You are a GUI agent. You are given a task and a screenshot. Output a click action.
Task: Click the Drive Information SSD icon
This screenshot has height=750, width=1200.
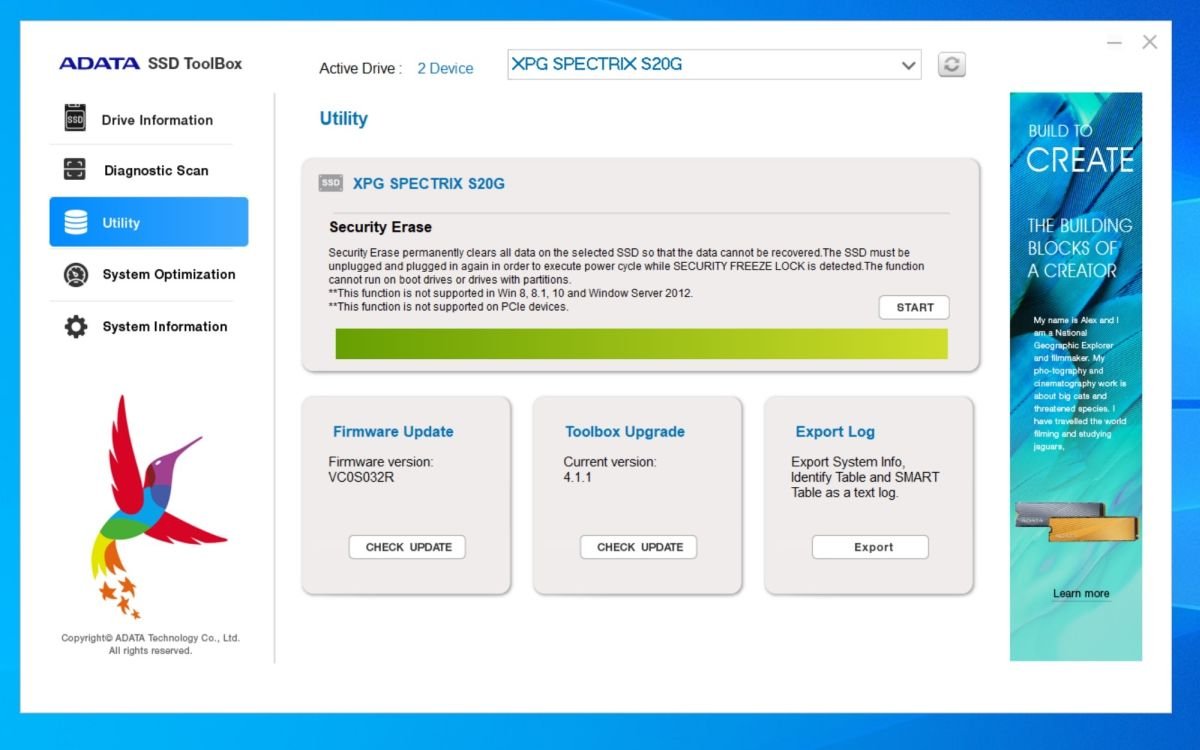click(x=75, y=118)
